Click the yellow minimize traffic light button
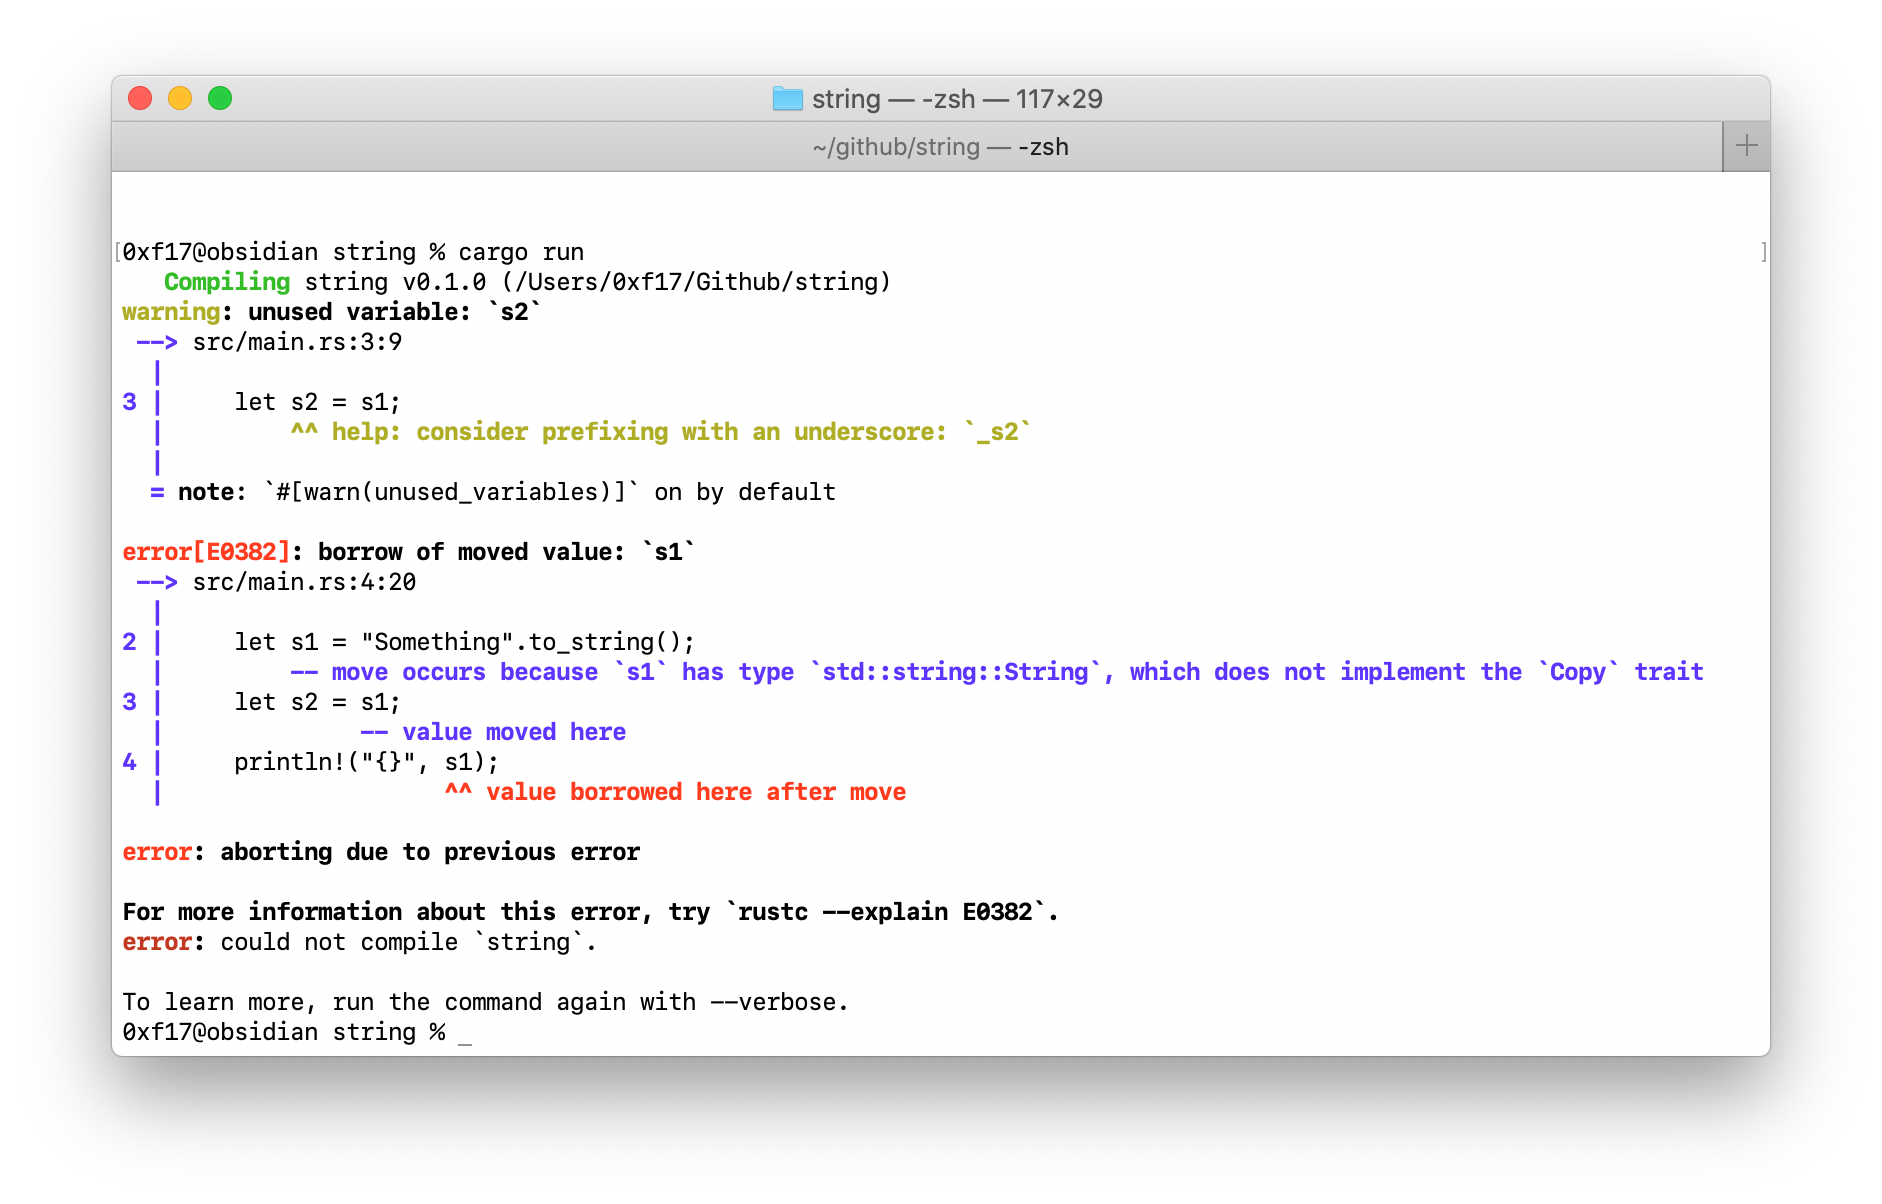Image resolution: width=1882 pixels, height=1204 pixels. tap(181, 99)
